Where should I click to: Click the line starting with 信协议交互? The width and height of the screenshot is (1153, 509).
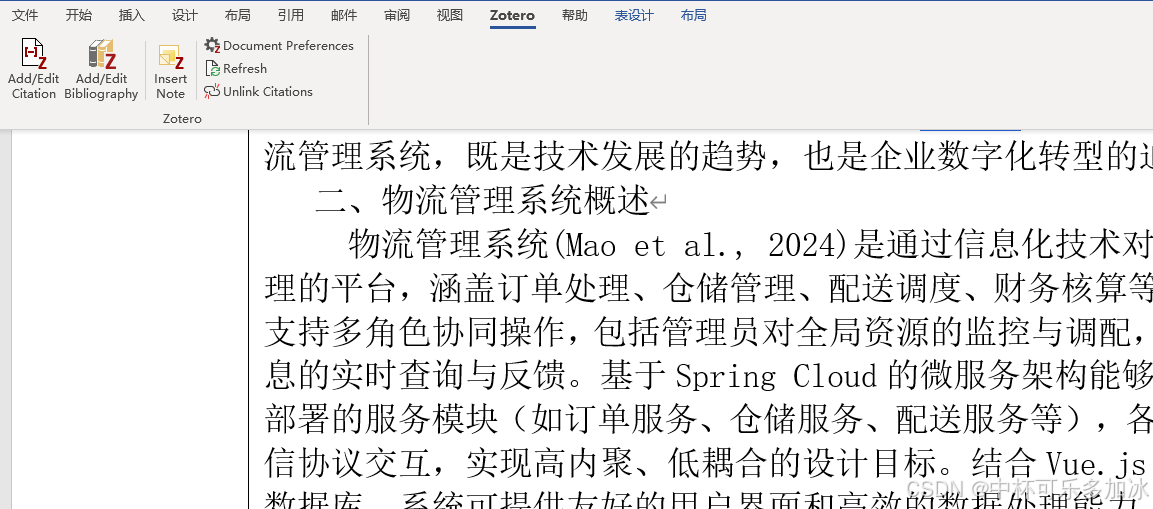point(708,465)
